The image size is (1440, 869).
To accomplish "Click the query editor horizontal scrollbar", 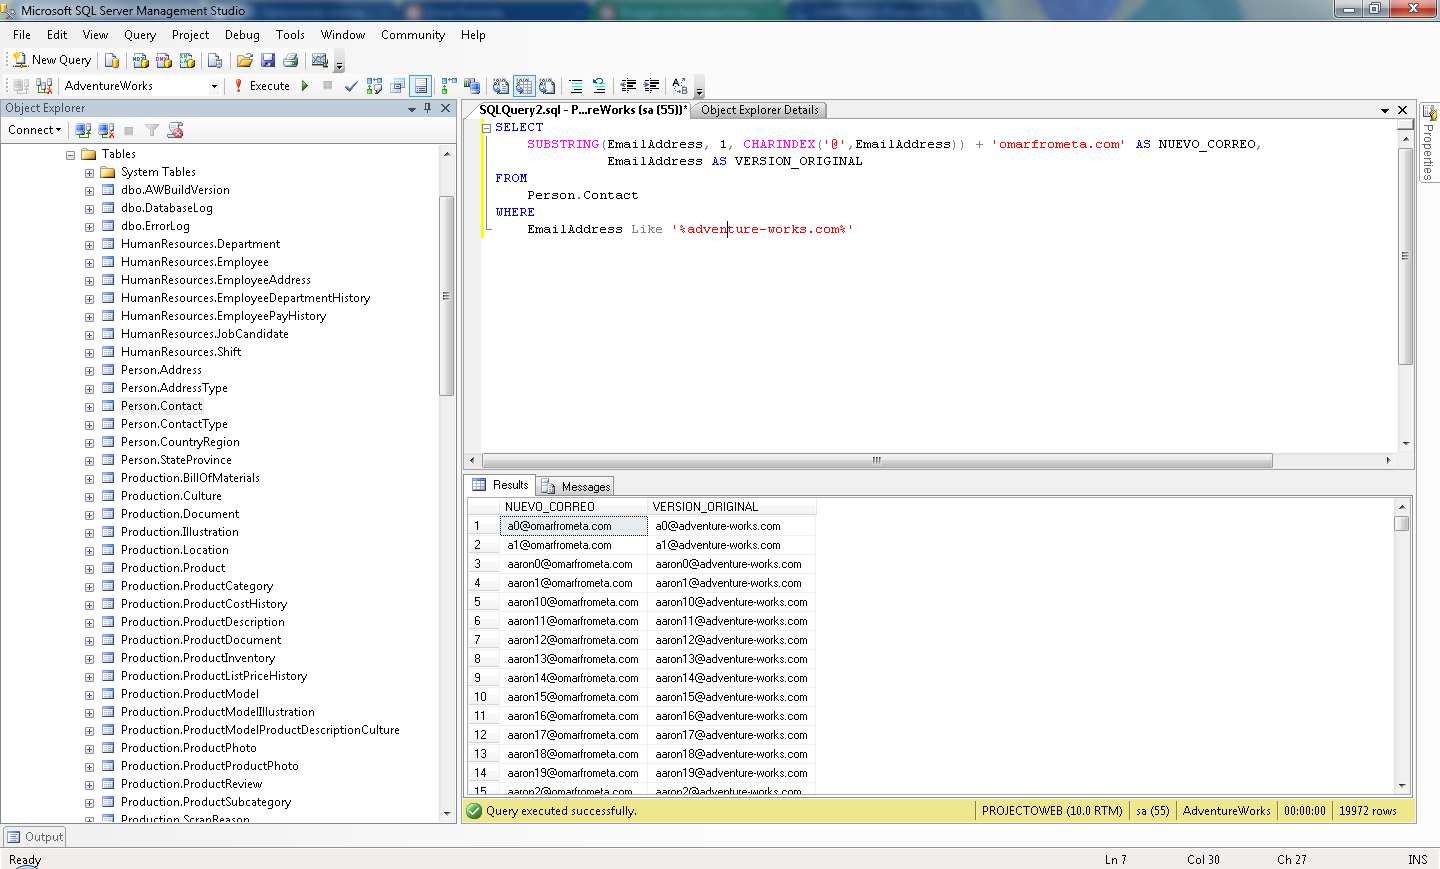I will 877,461.
